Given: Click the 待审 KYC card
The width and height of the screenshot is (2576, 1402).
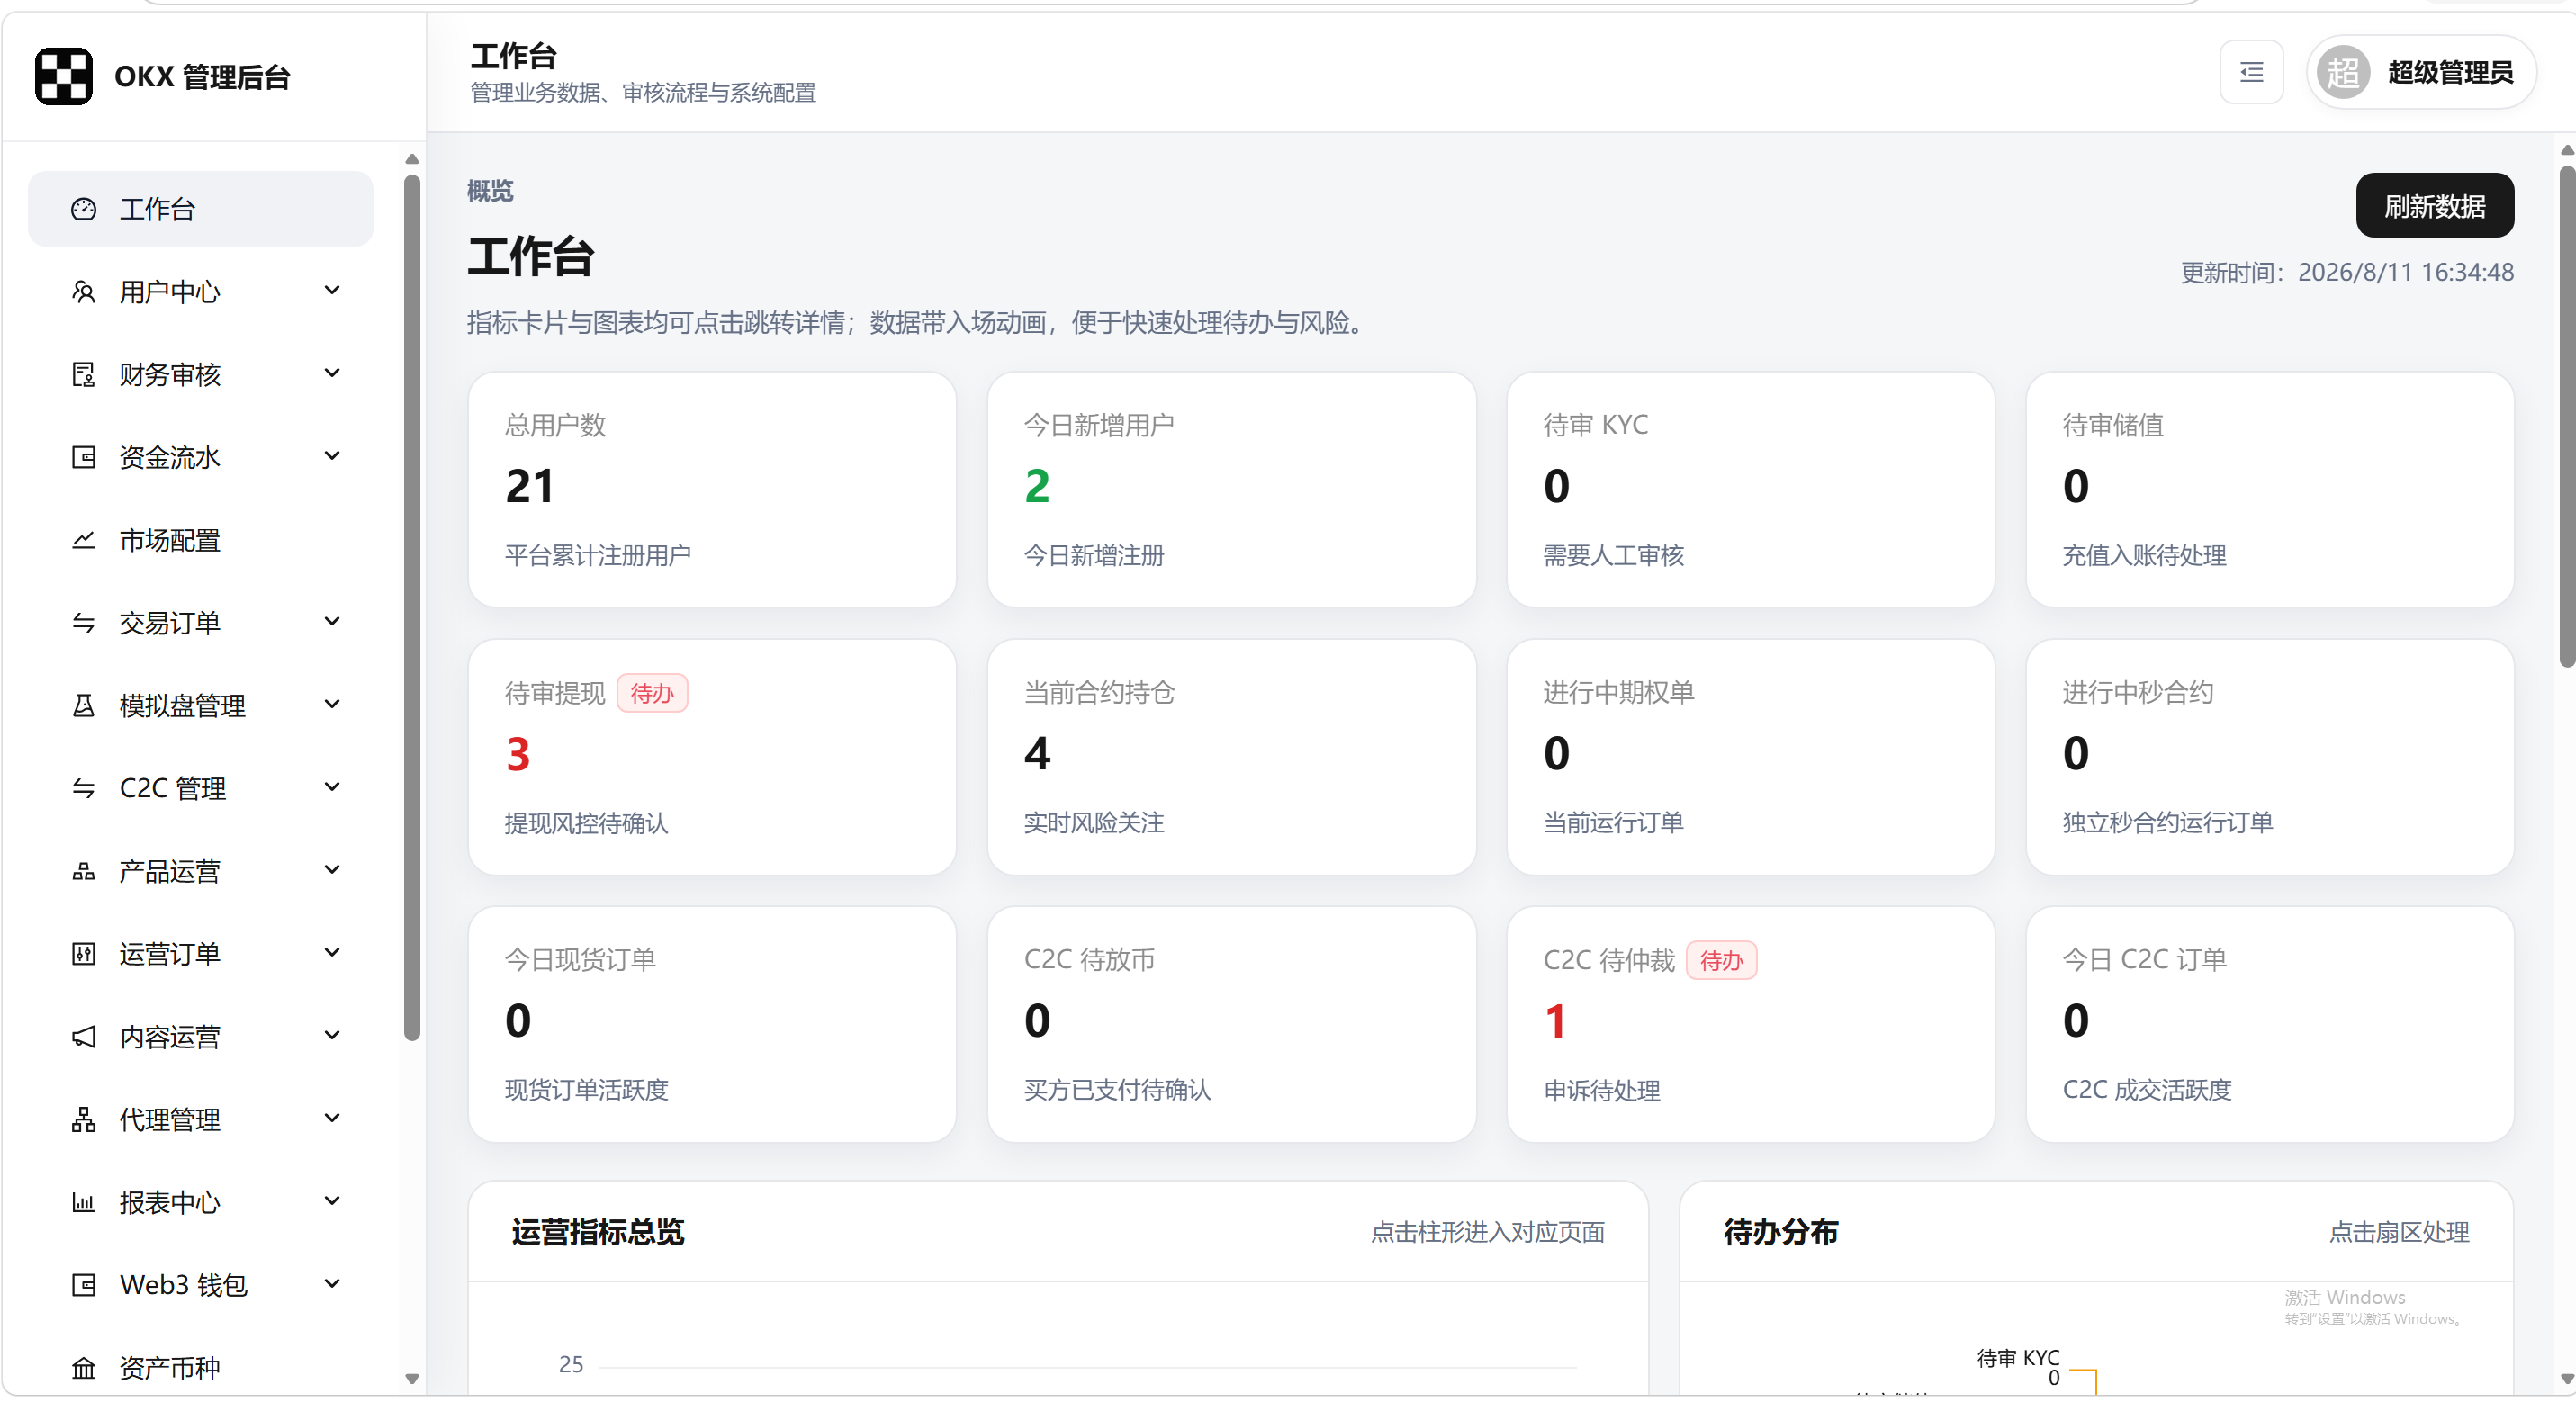Looking at the screenshot, I should 1750,490.
